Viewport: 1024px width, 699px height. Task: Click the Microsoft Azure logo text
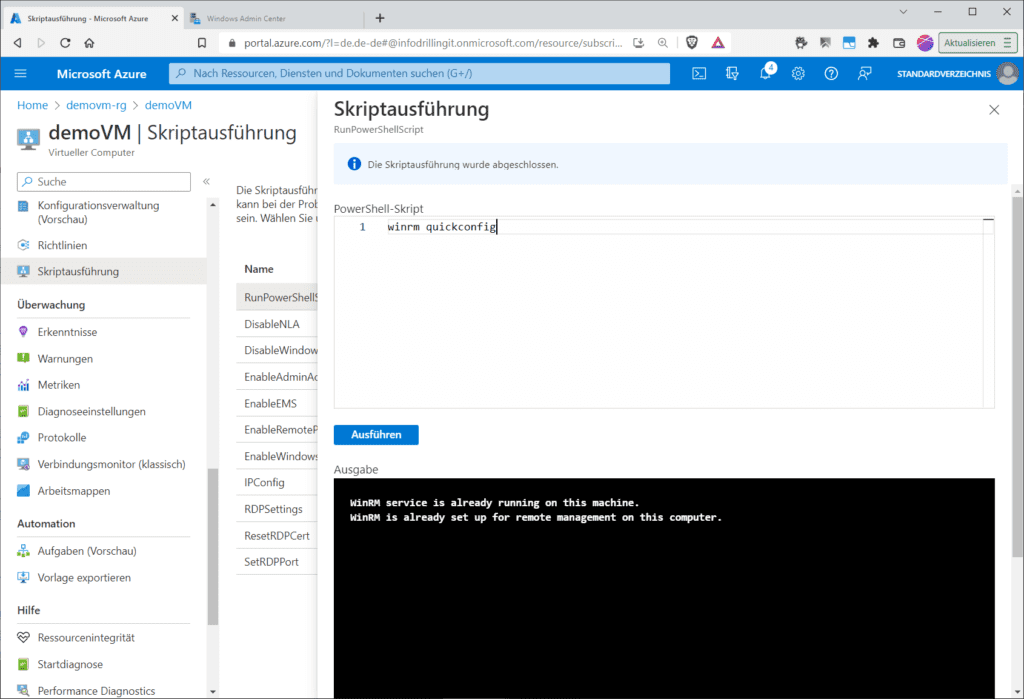point(101,74)
